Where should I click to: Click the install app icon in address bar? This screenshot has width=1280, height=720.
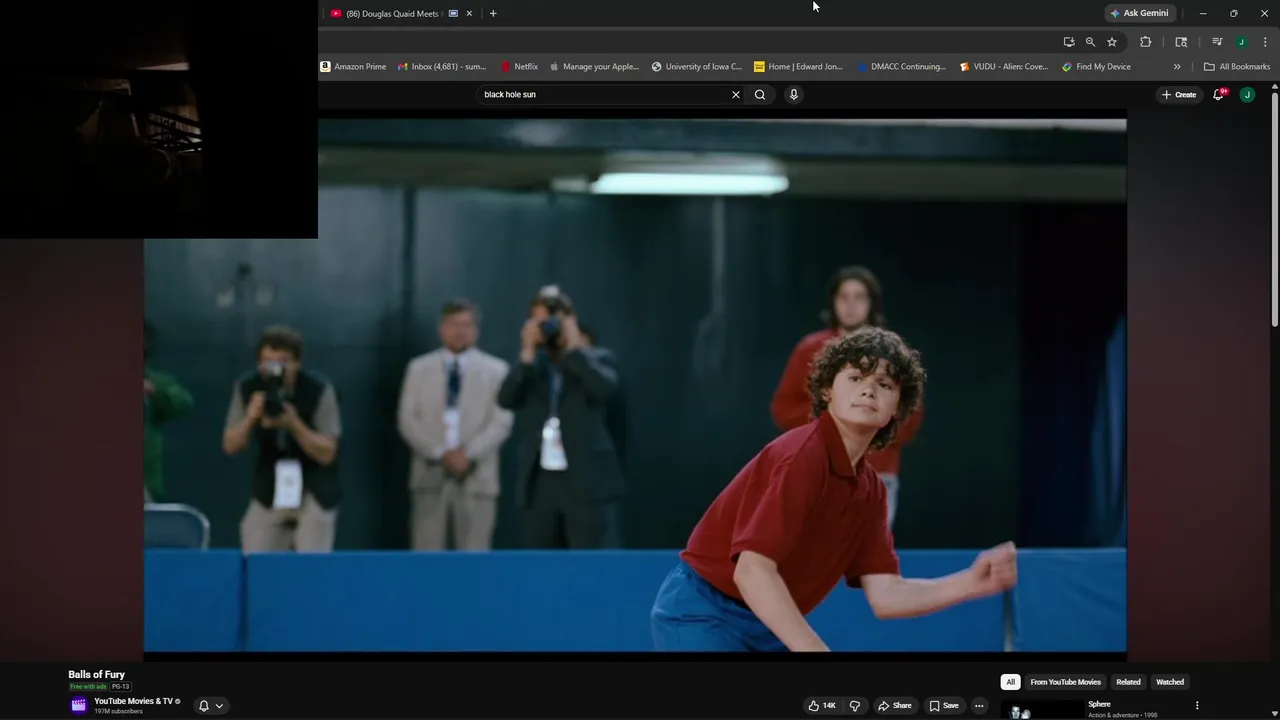[x=1069, y=42]
